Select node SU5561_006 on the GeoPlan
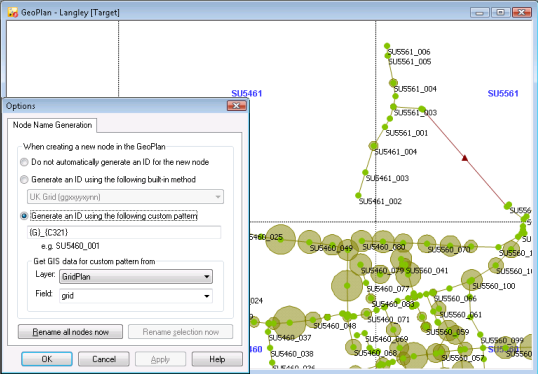This screenshot has width=538, height=374. pos(387,46)
